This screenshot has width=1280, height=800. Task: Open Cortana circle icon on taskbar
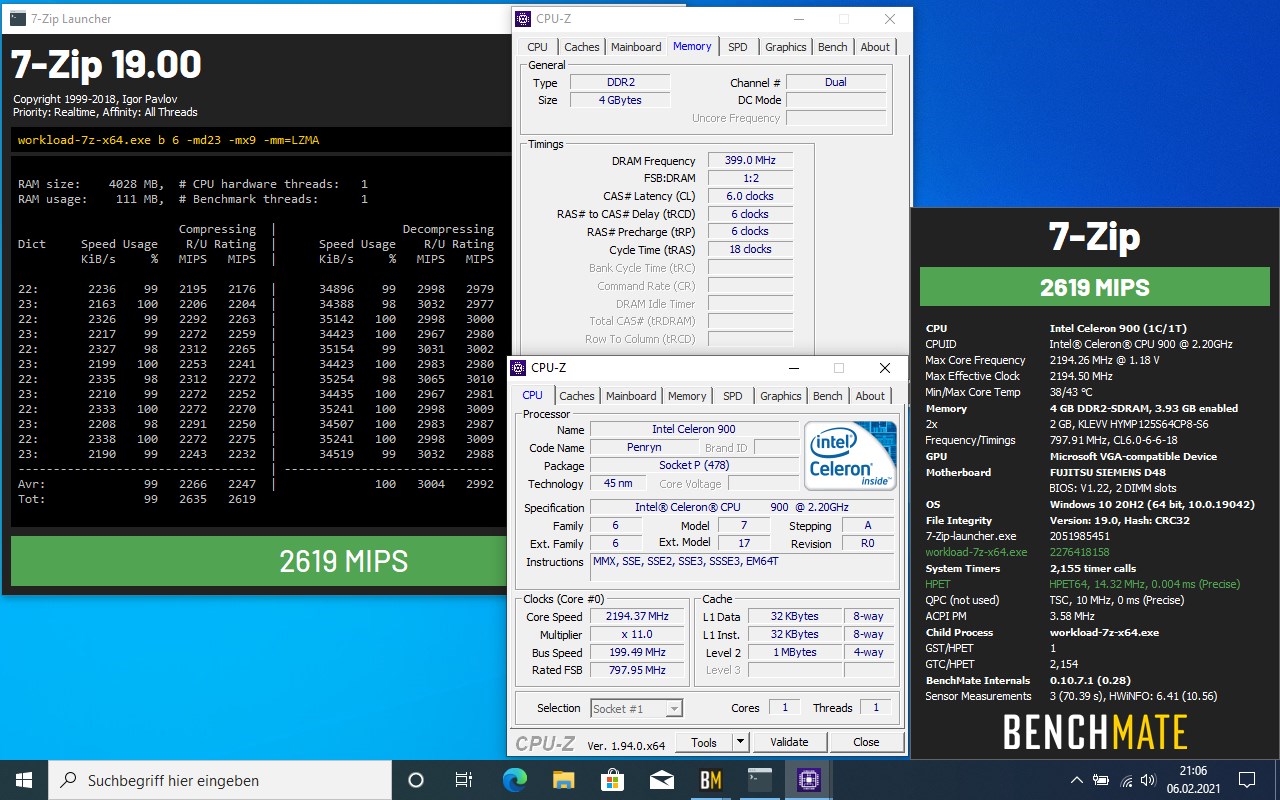coord(416,780)
